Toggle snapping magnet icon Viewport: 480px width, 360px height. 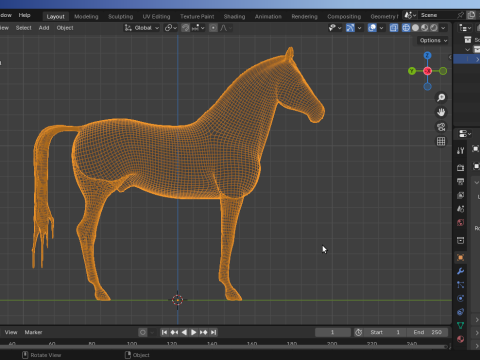[186, 28]
